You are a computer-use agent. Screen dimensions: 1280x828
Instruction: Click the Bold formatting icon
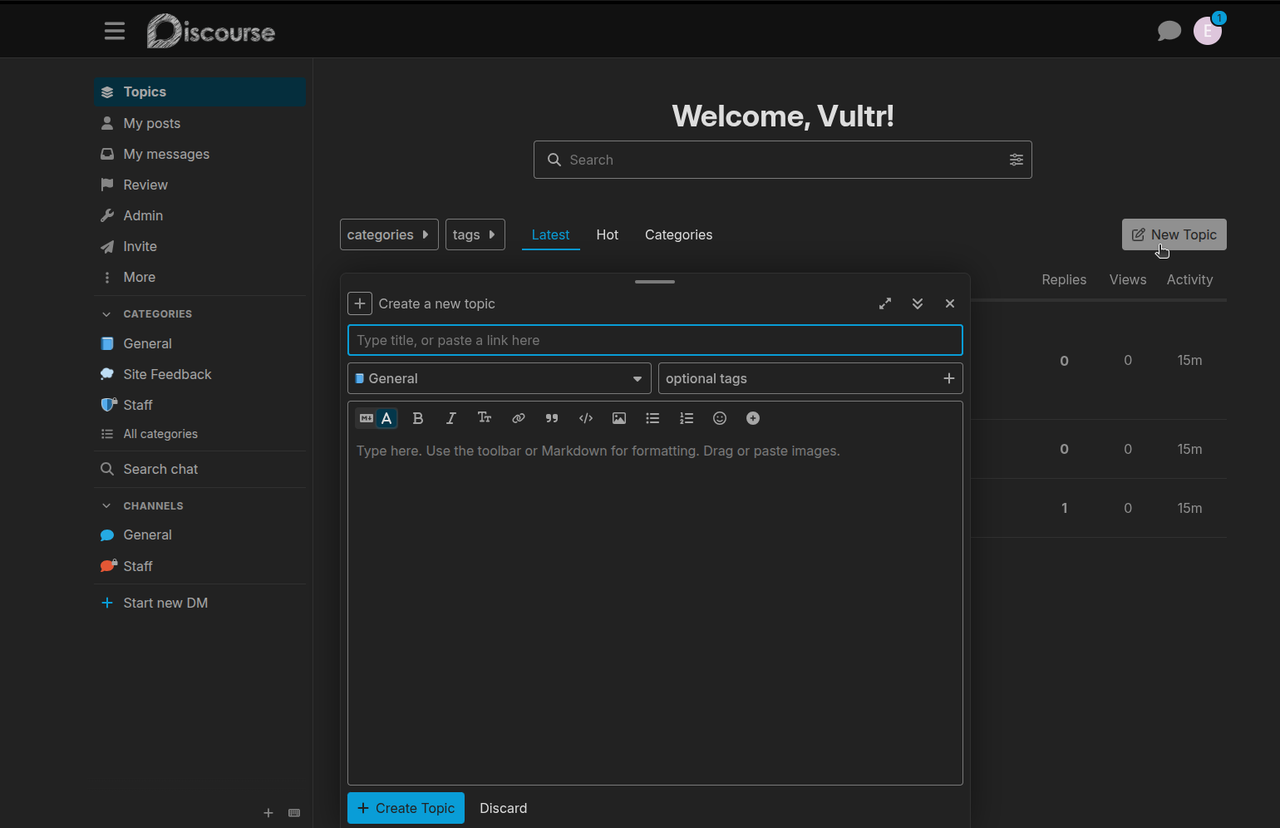click(x=418, y=418)
